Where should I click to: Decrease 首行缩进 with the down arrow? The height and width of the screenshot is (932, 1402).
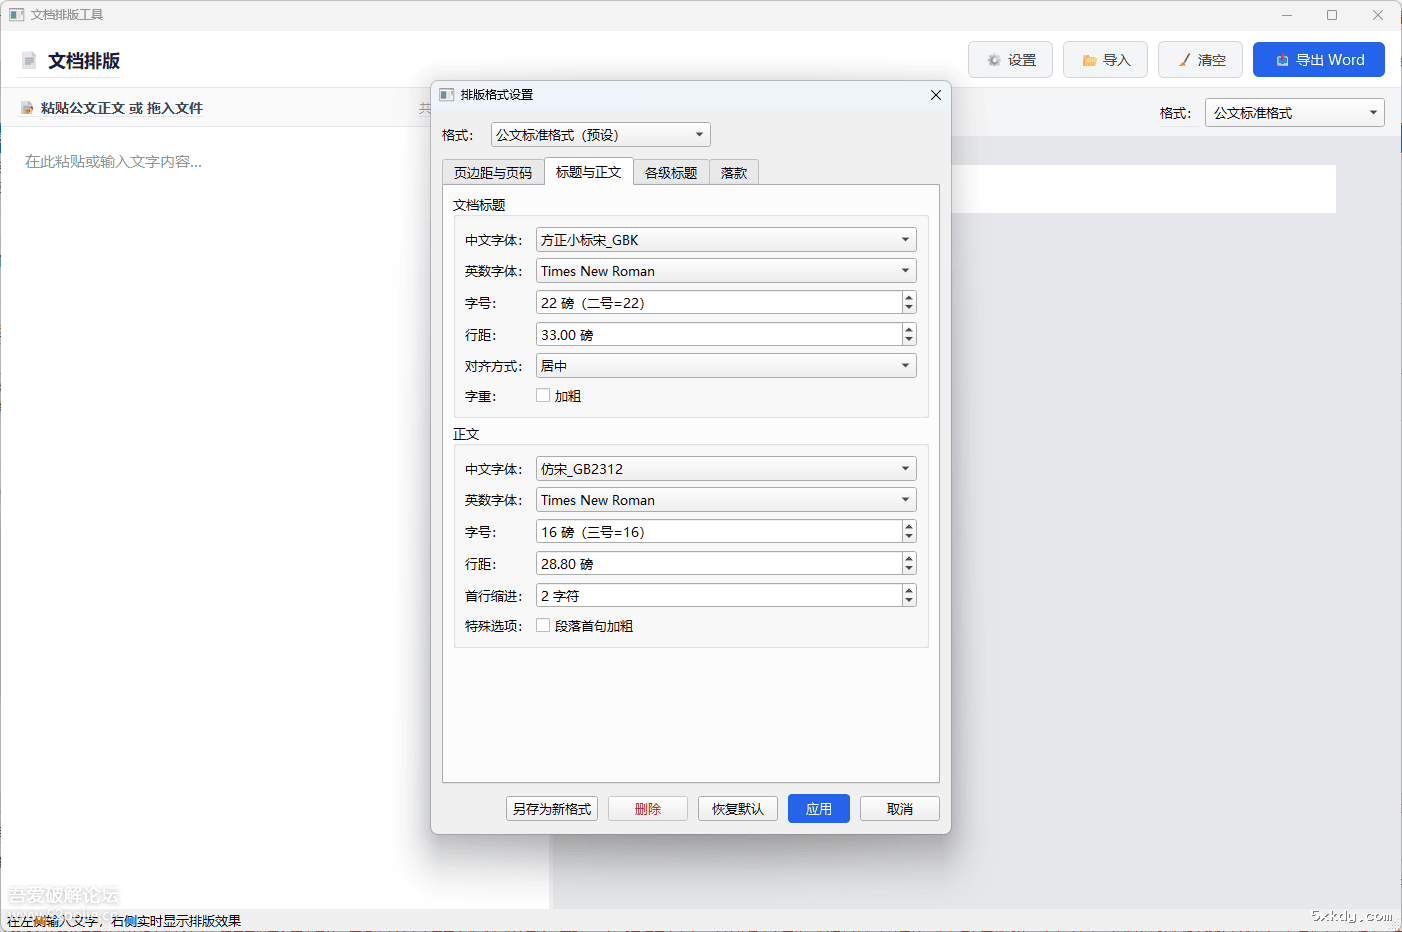point(909,602)
